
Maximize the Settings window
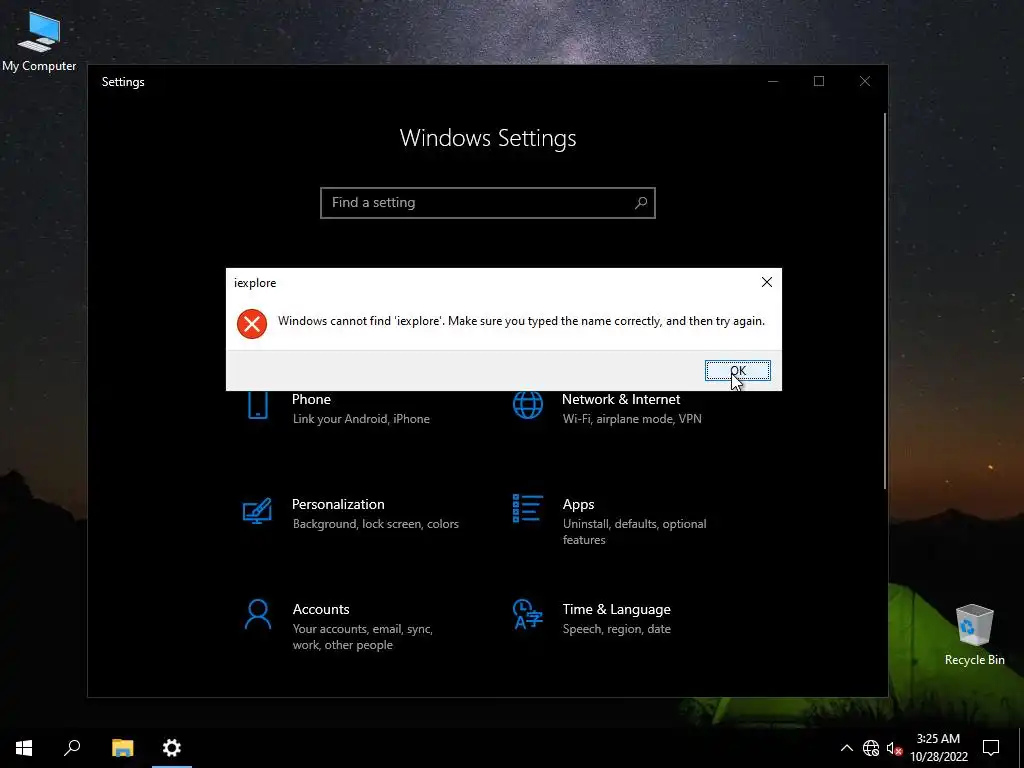coord(819,81)
